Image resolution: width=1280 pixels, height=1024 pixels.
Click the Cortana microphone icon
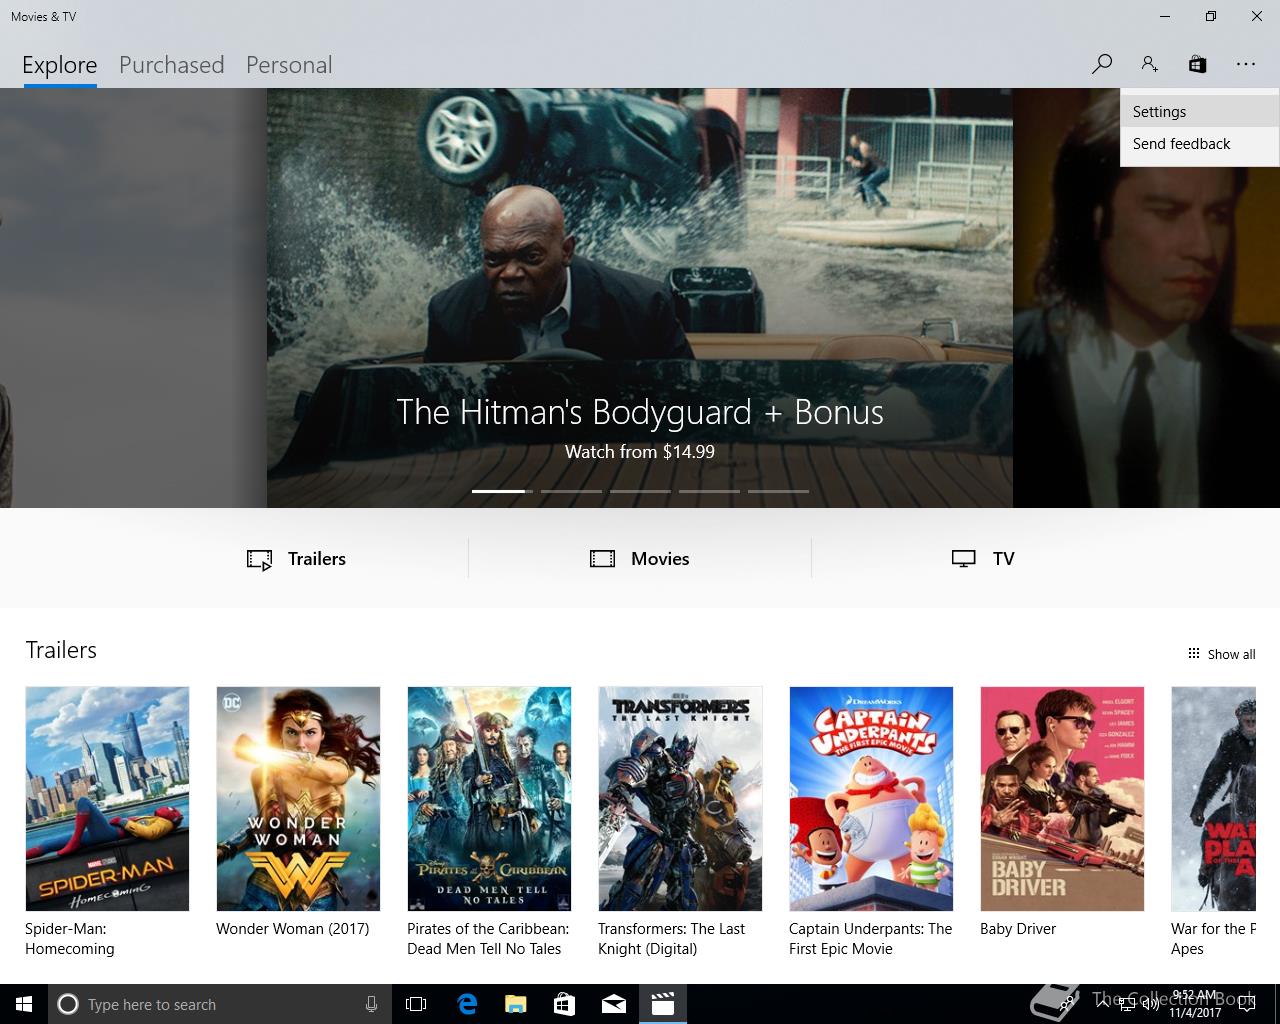coord(371,1004)
